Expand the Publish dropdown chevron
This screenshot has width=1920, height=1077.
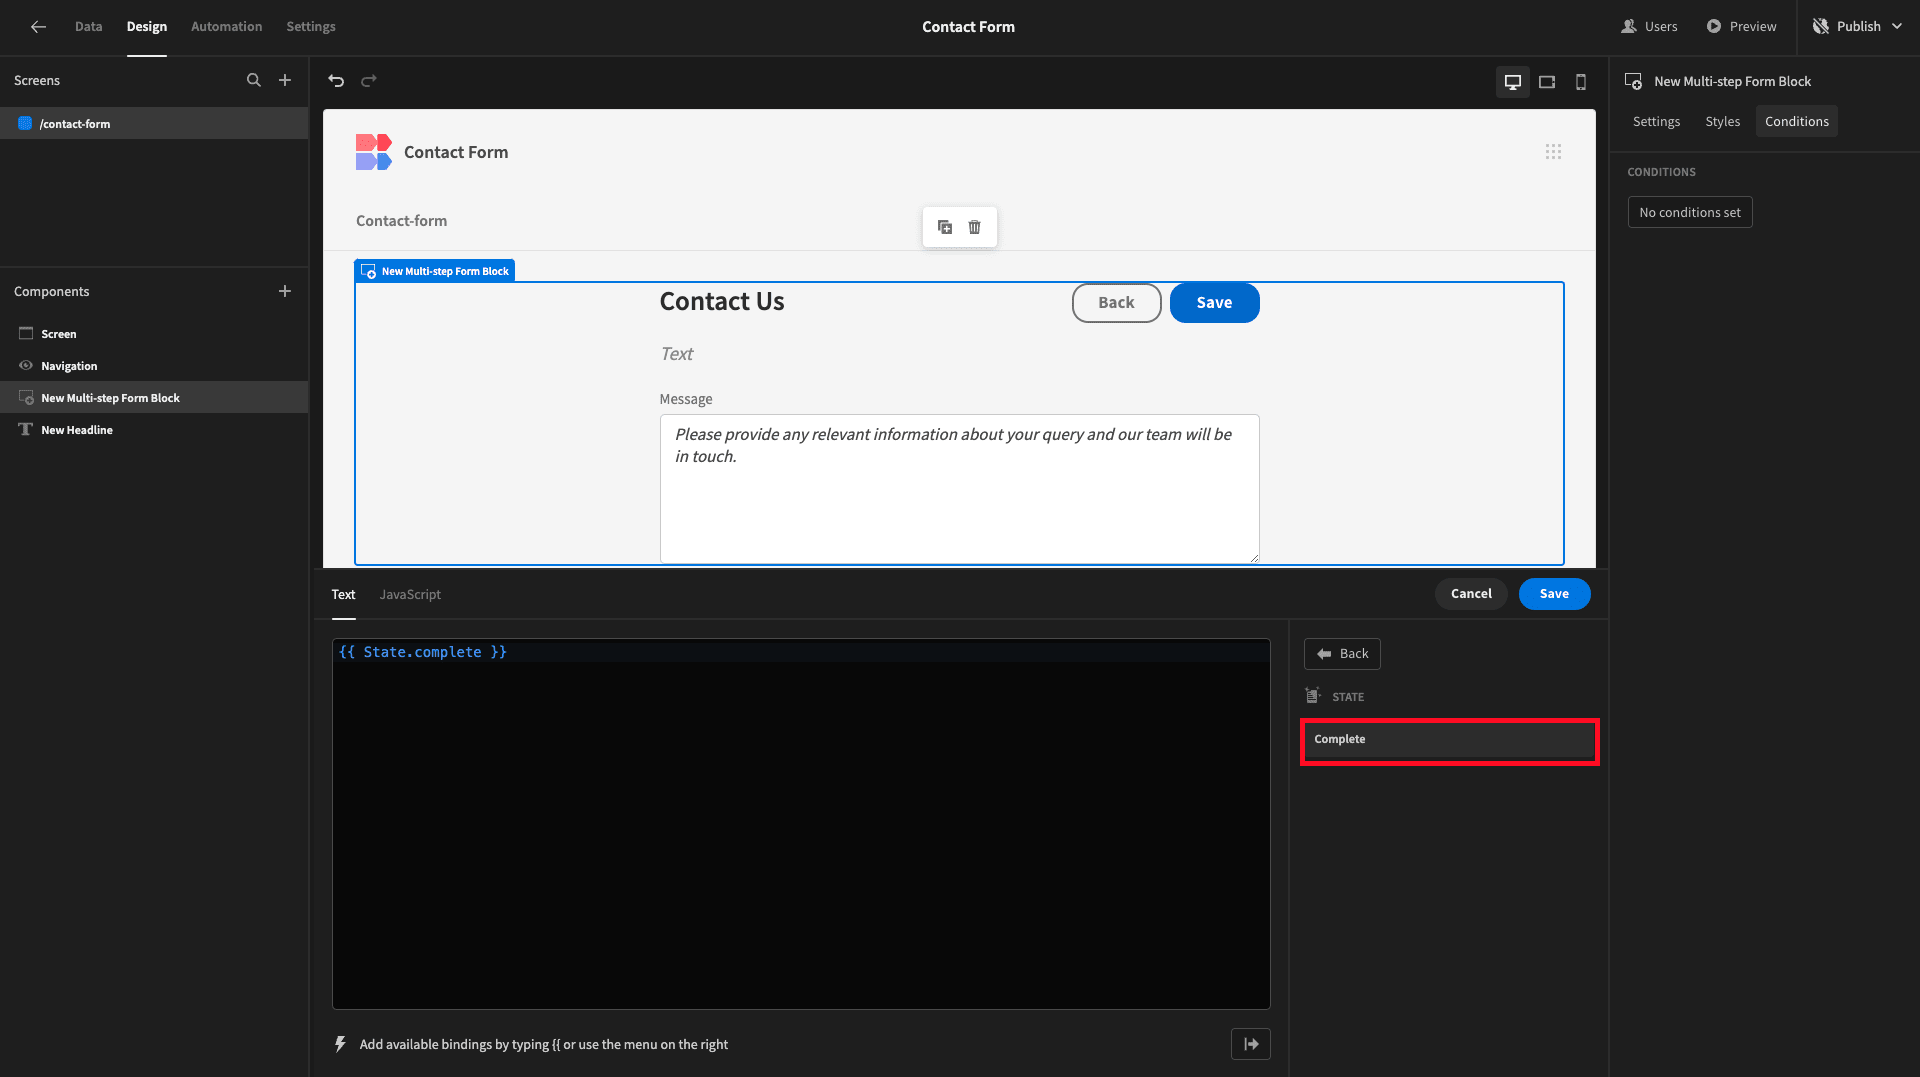[x=1897, y=27]
